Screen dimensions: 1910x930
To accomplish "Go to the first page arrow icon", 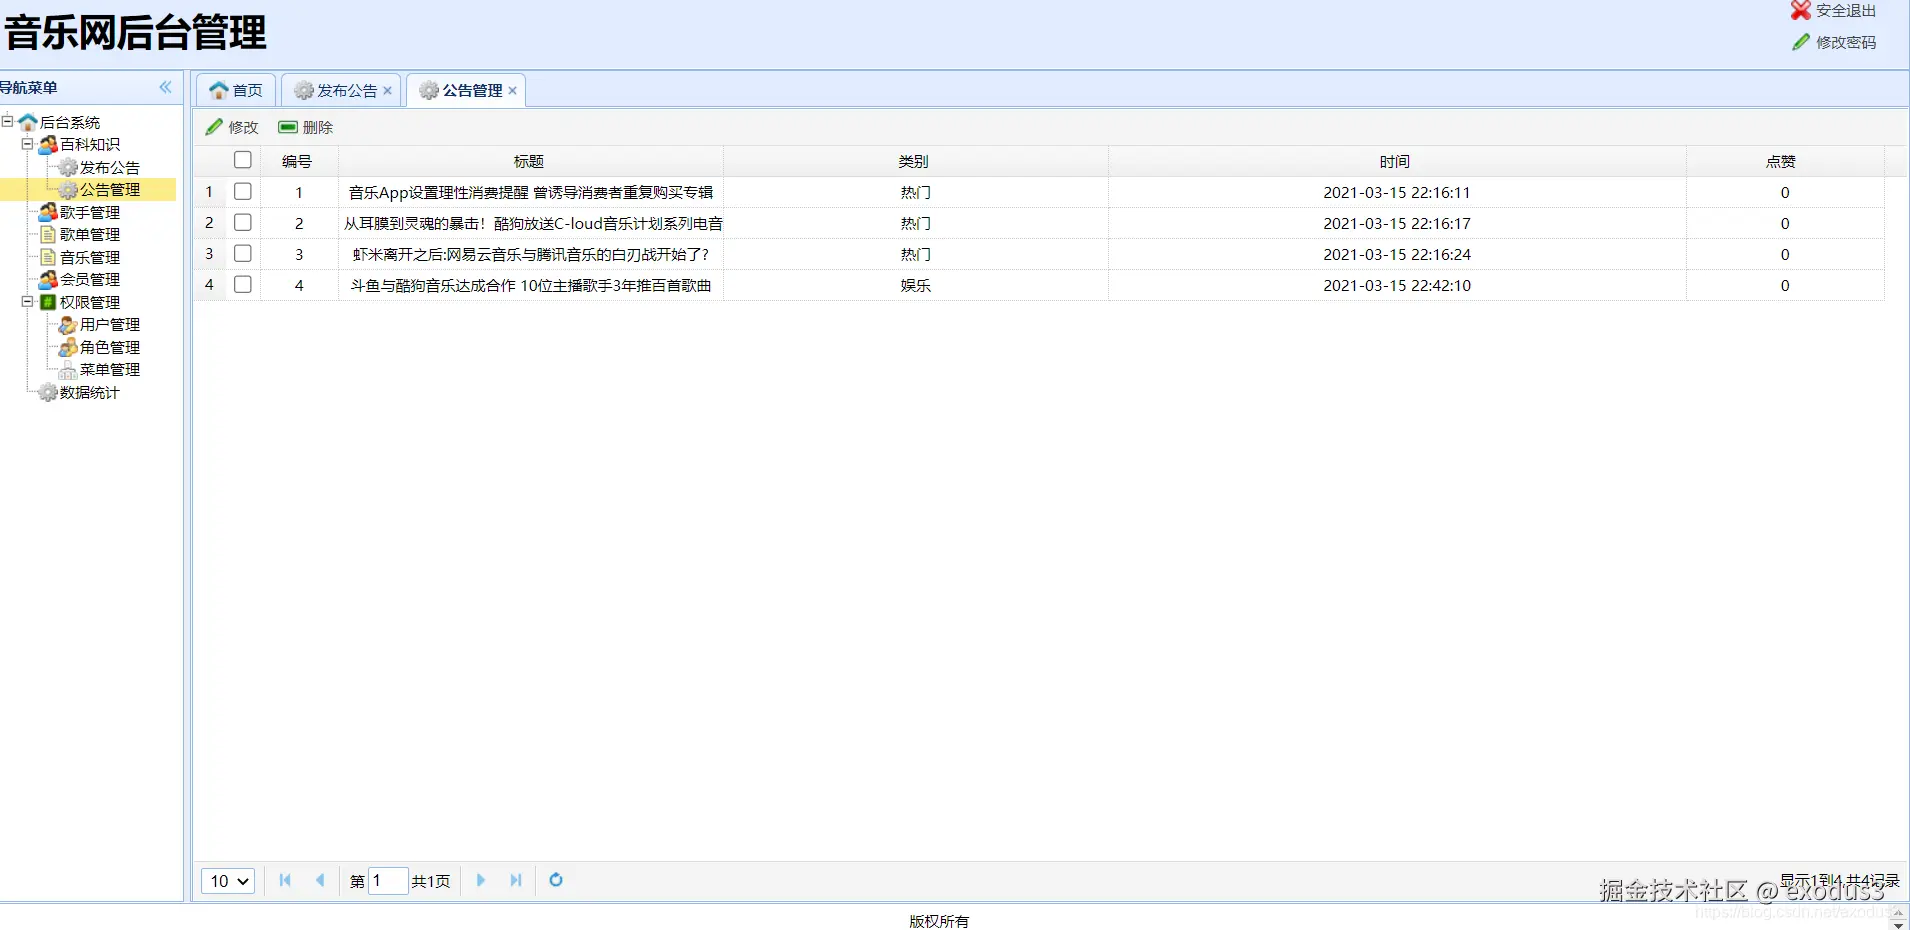I will [x=285, y=880].
